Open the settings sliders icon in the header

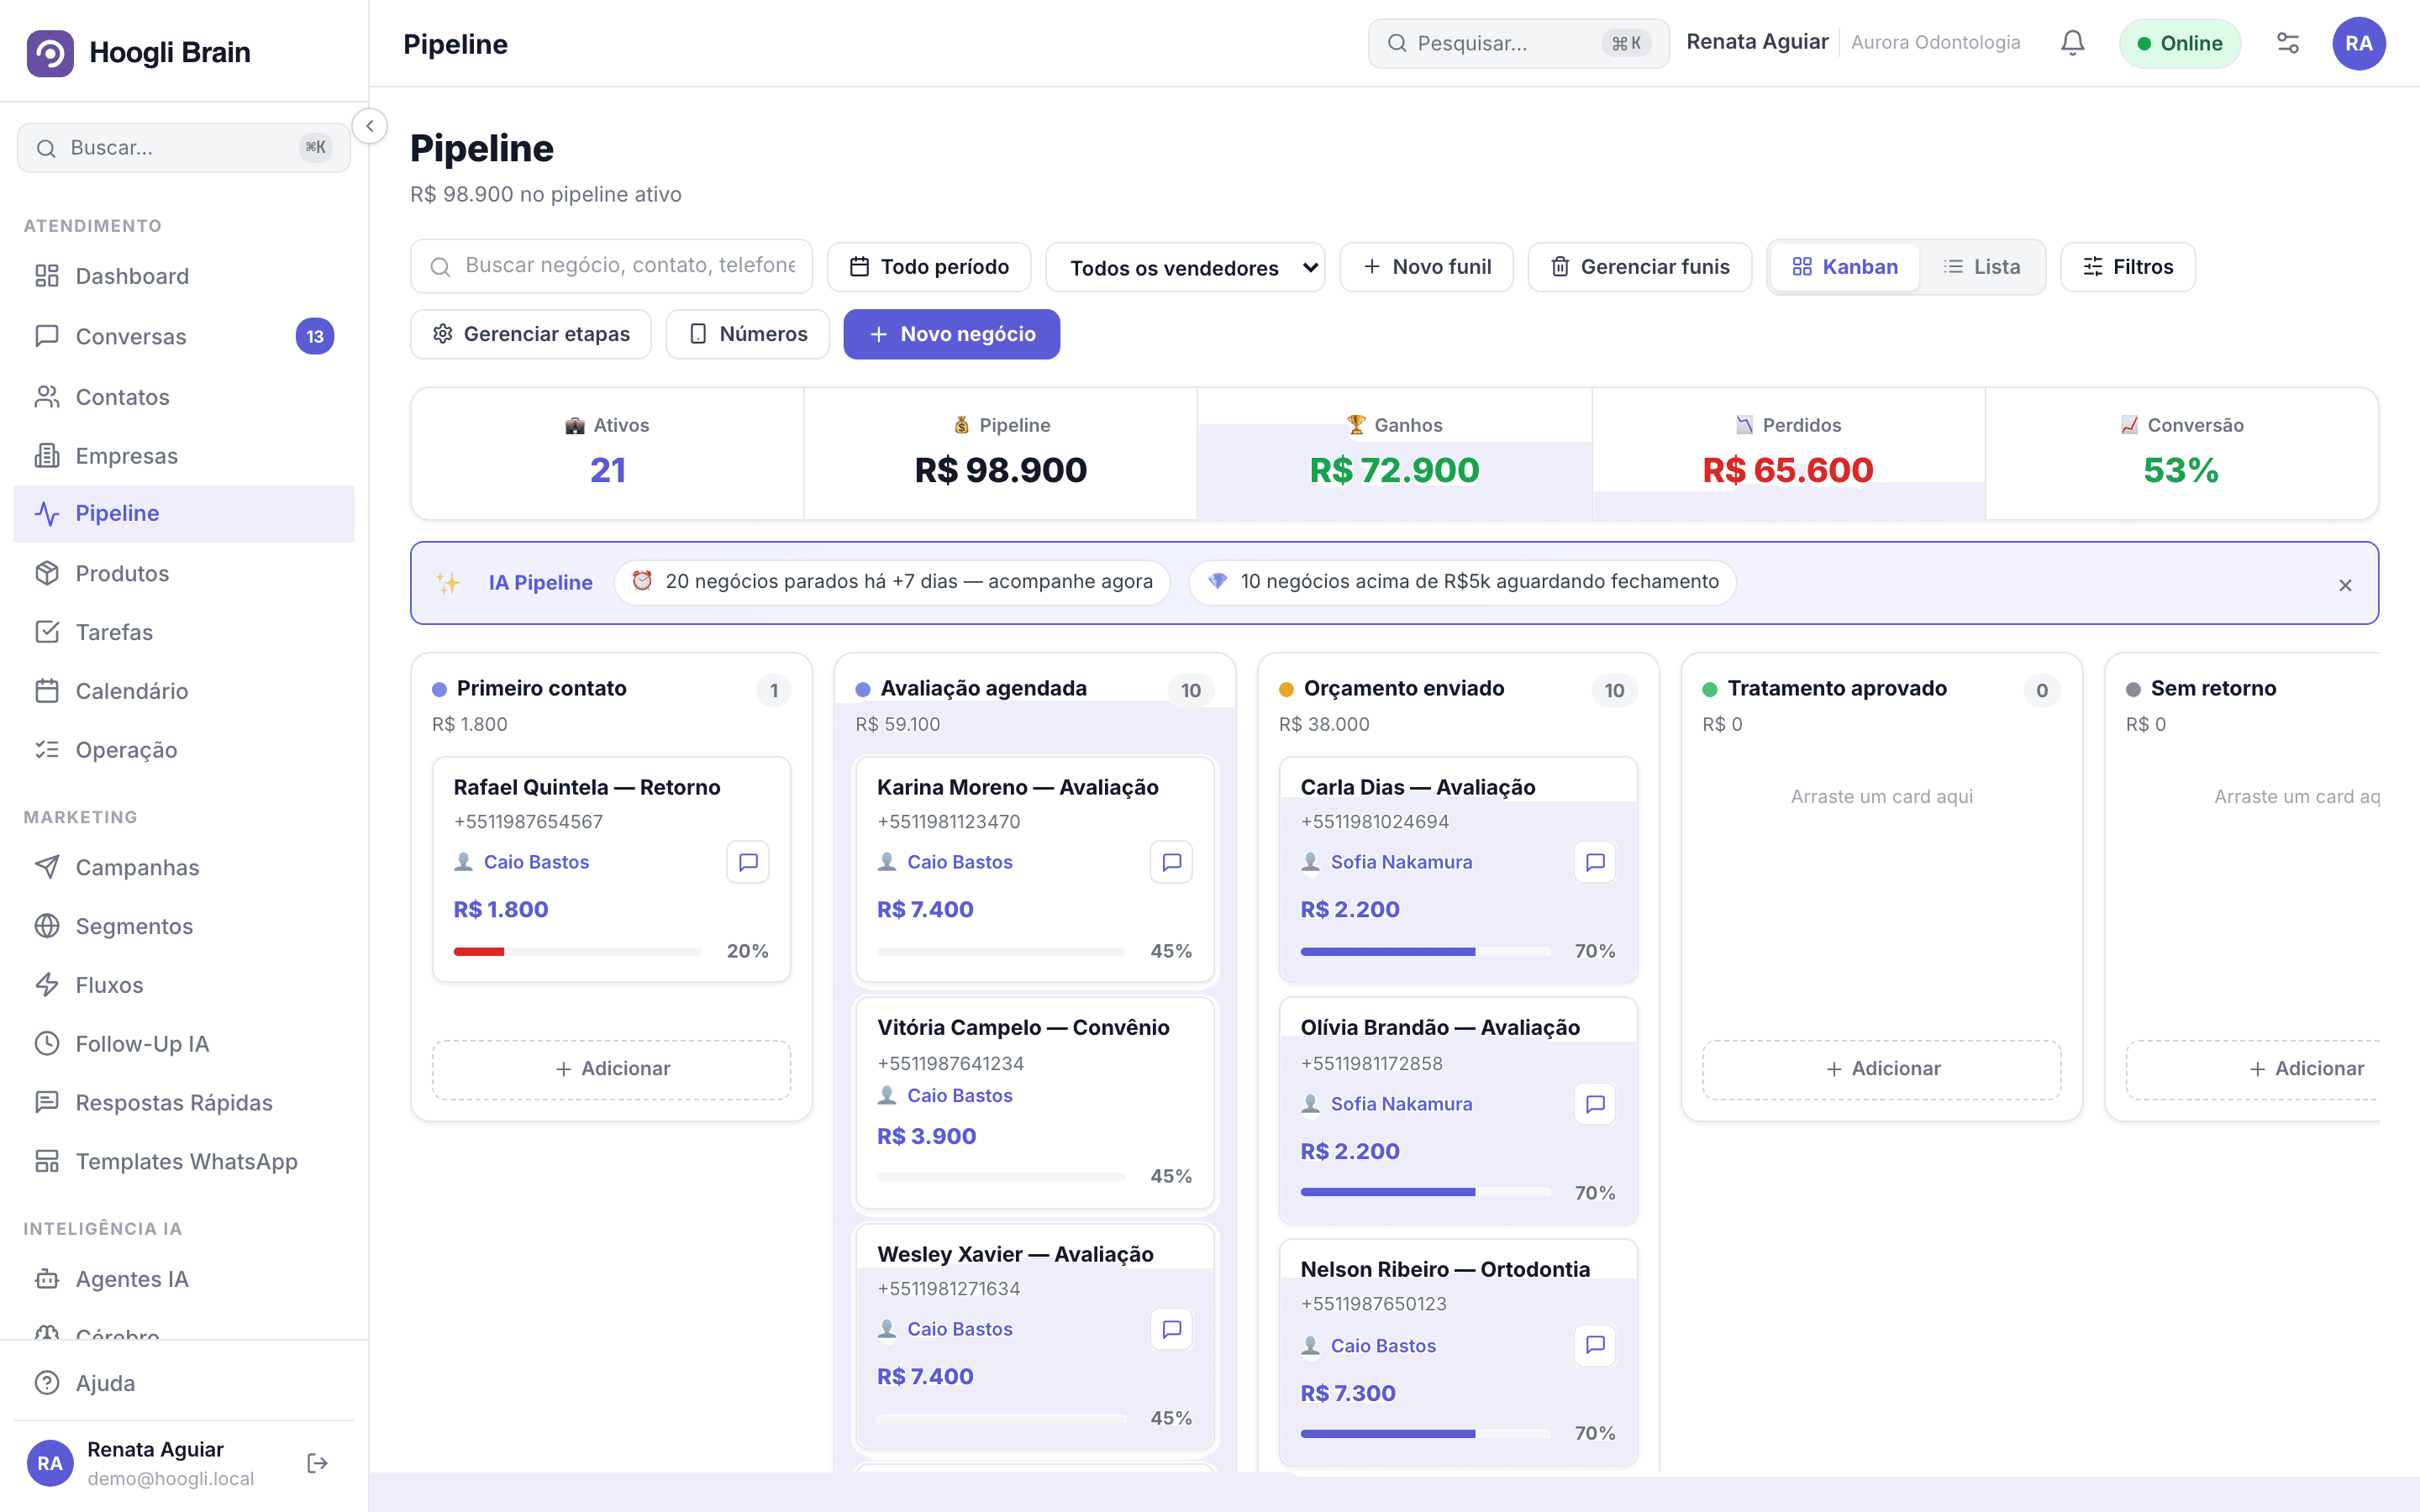2288,43
